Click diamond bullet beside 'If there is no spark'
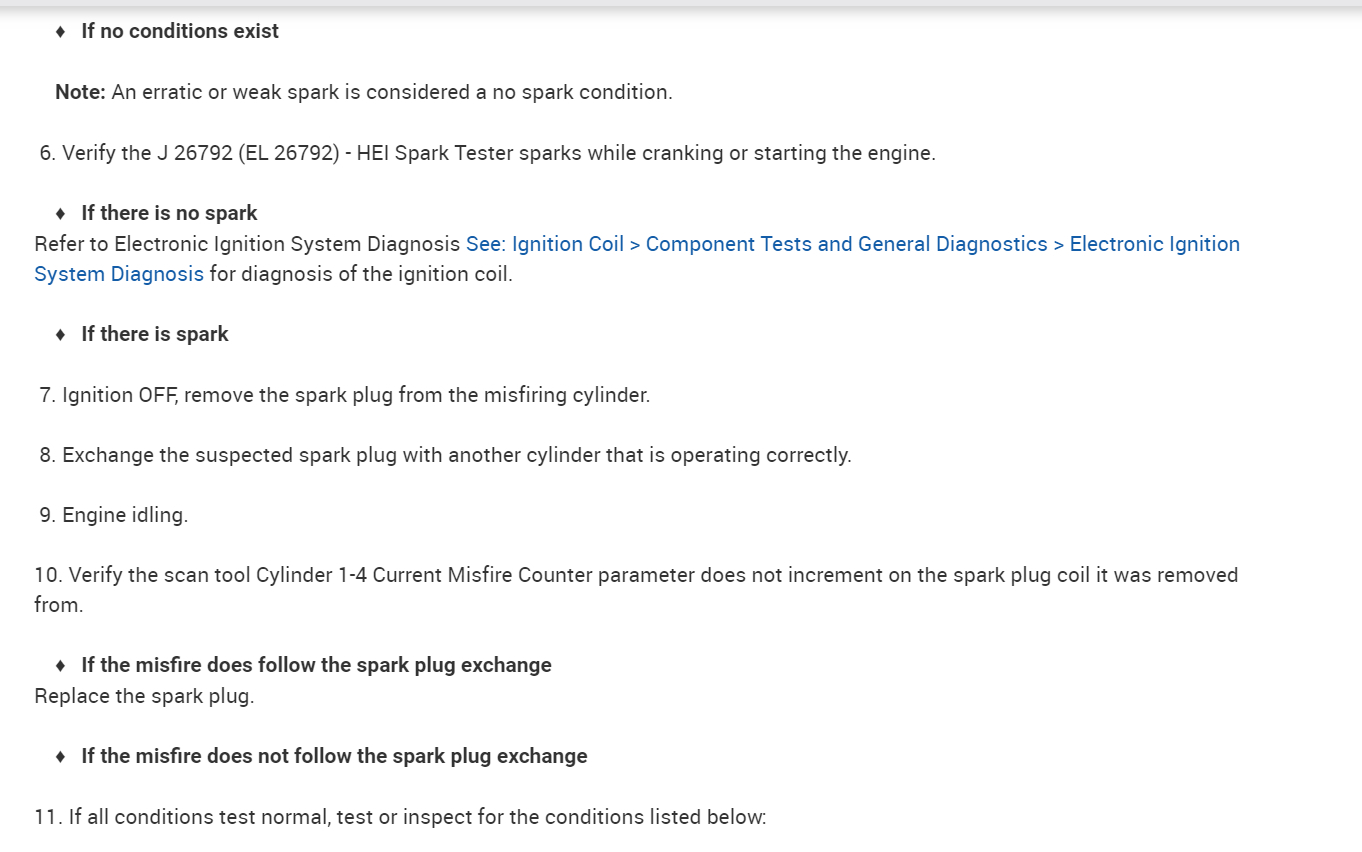Viewport: 1362px width, 852px height. click(61, 213)
